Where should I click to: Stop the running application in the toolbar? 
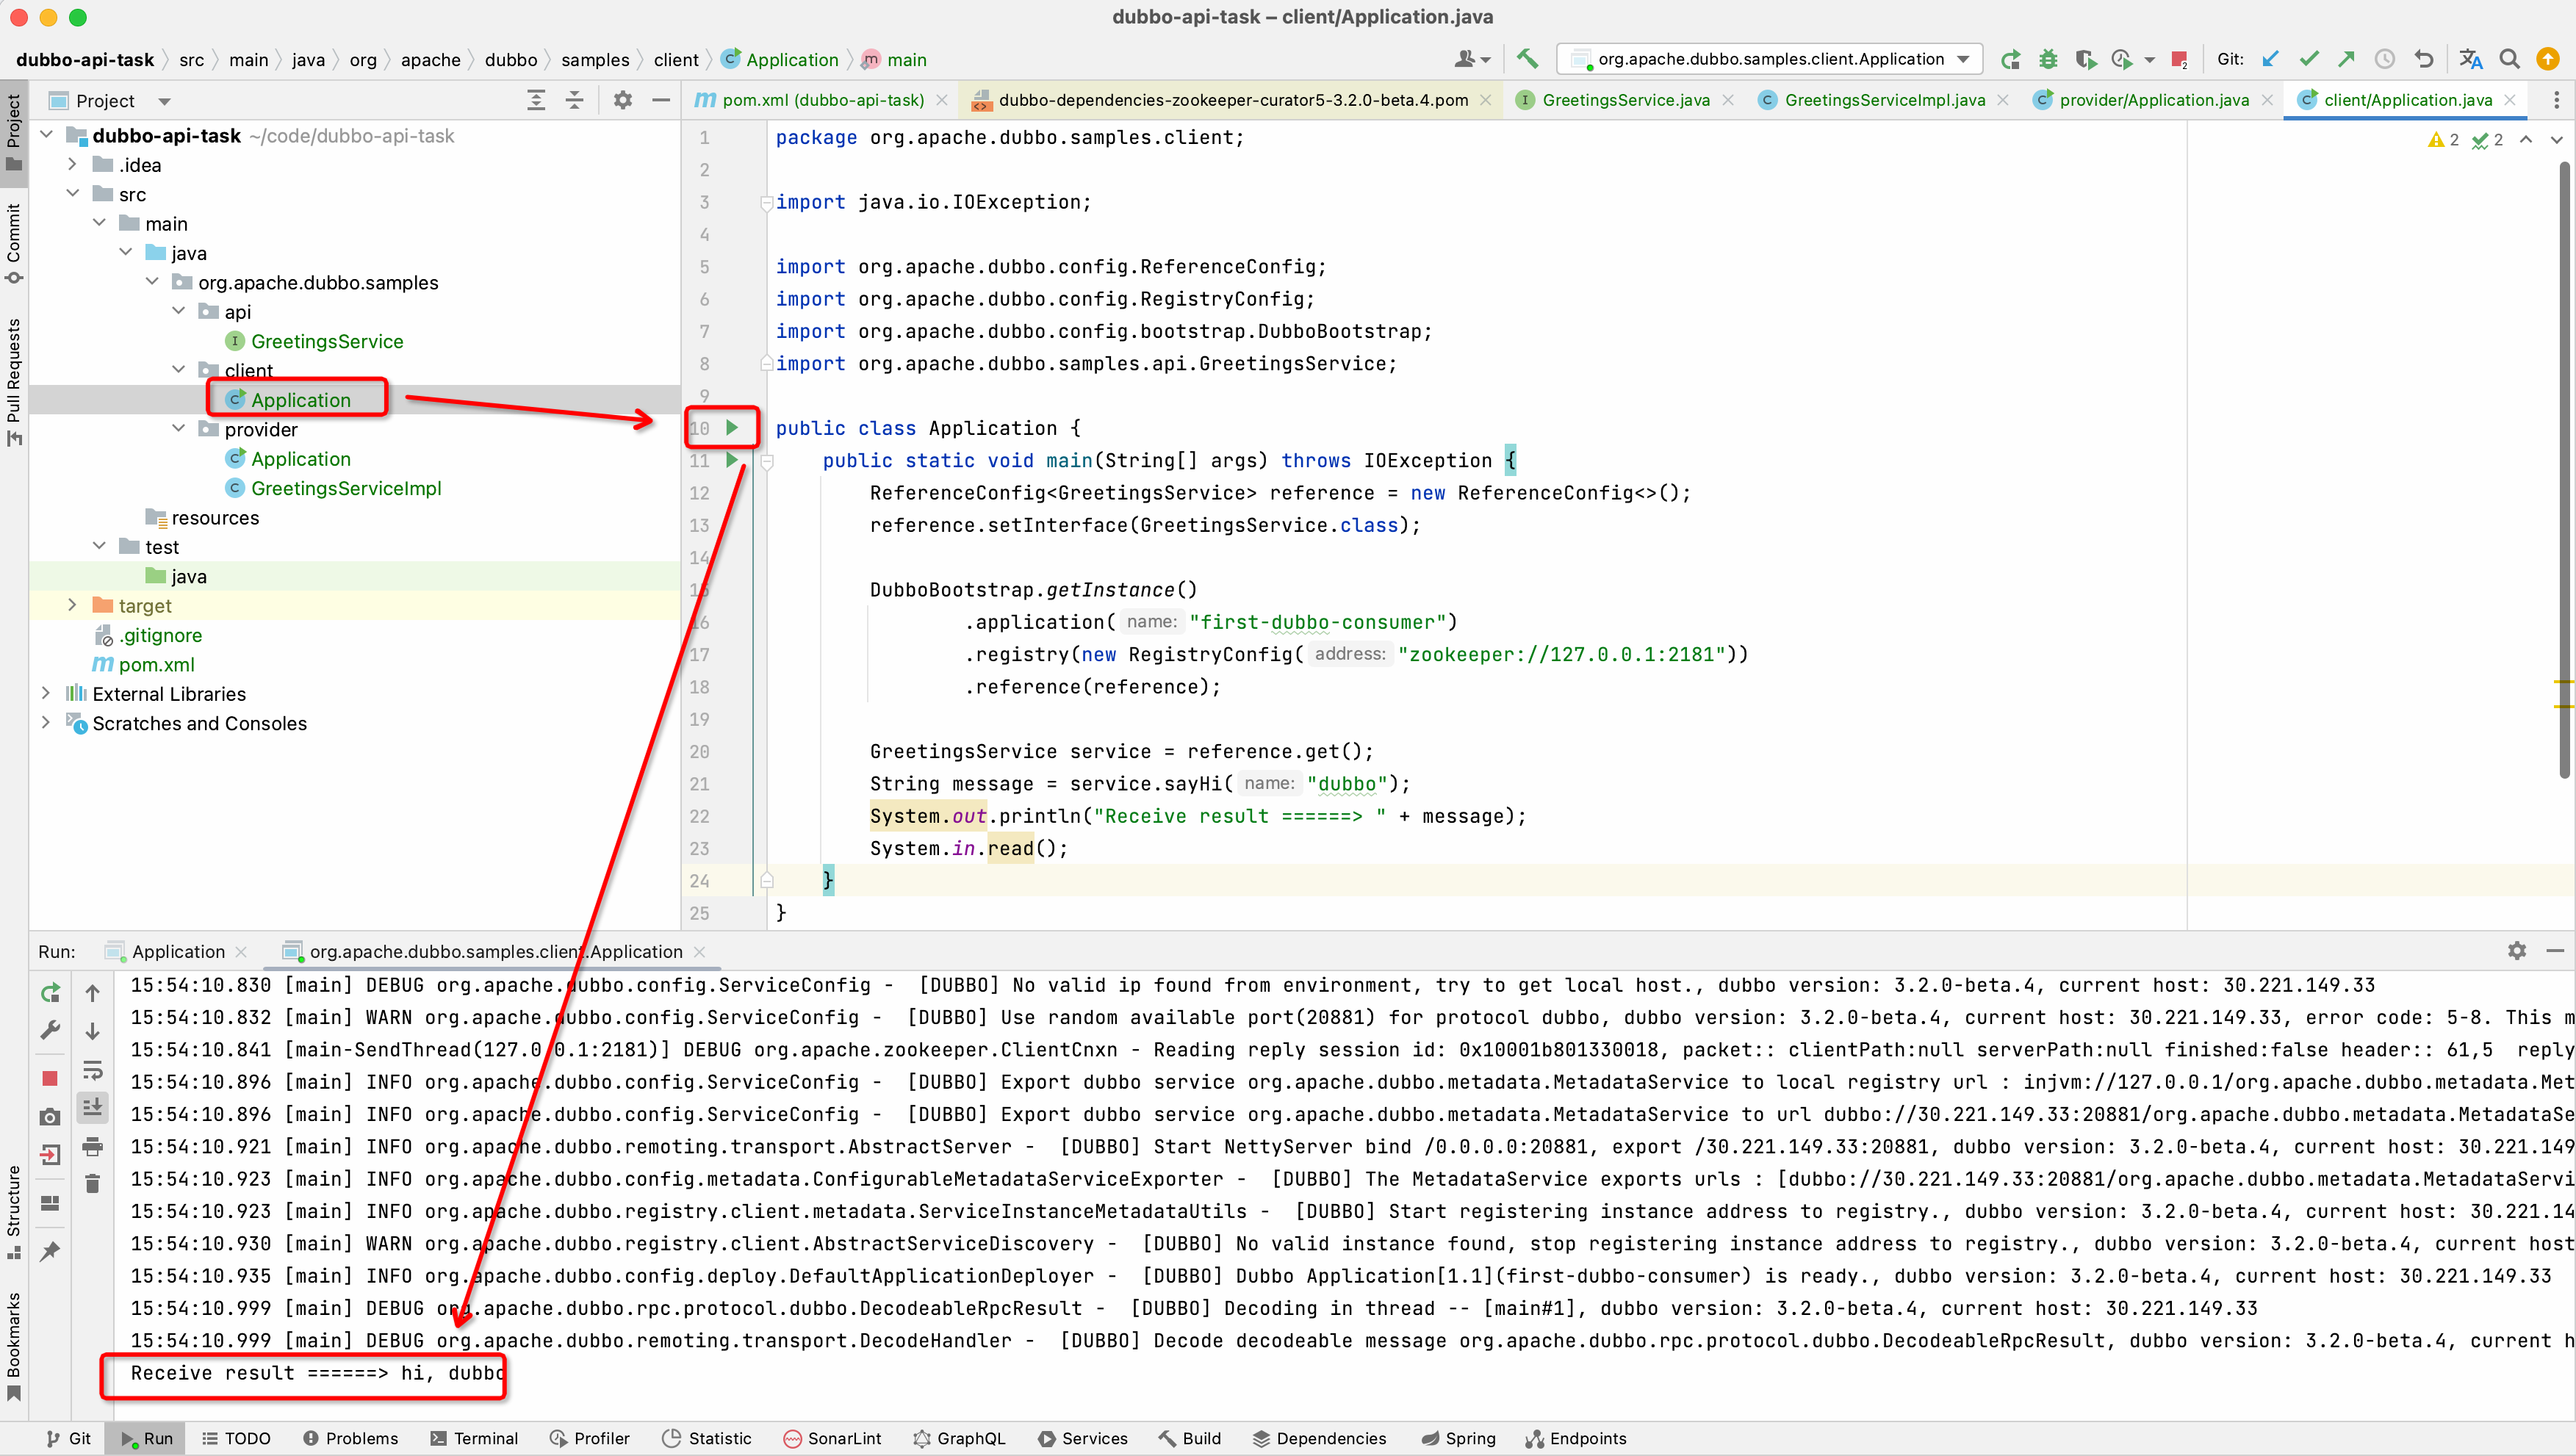pos(2179,59)
